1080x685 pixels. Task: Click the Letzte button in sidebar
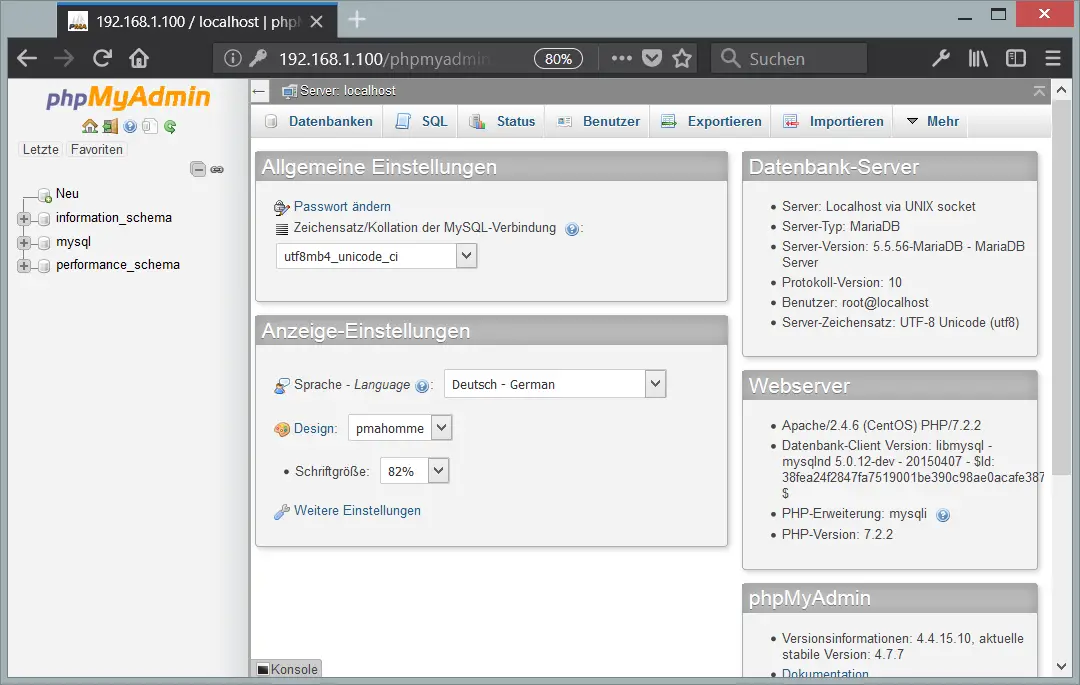coord(41,149)
